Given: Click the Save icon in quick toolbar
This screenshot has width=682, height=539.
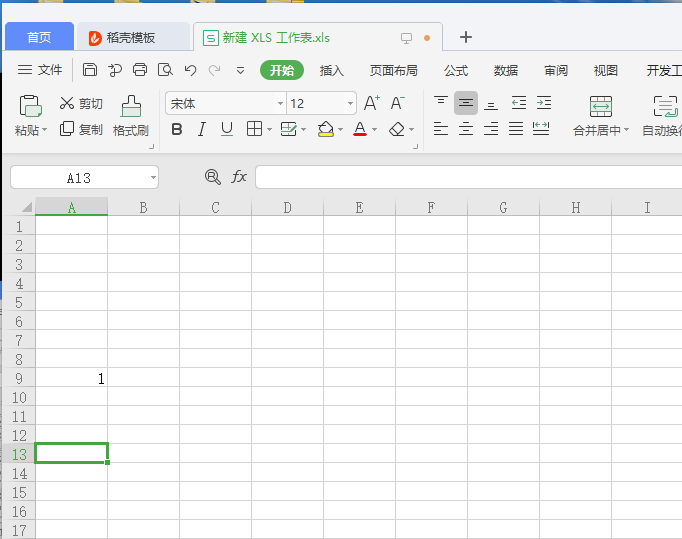Looking at the screenshot, I should pos(90,70).
